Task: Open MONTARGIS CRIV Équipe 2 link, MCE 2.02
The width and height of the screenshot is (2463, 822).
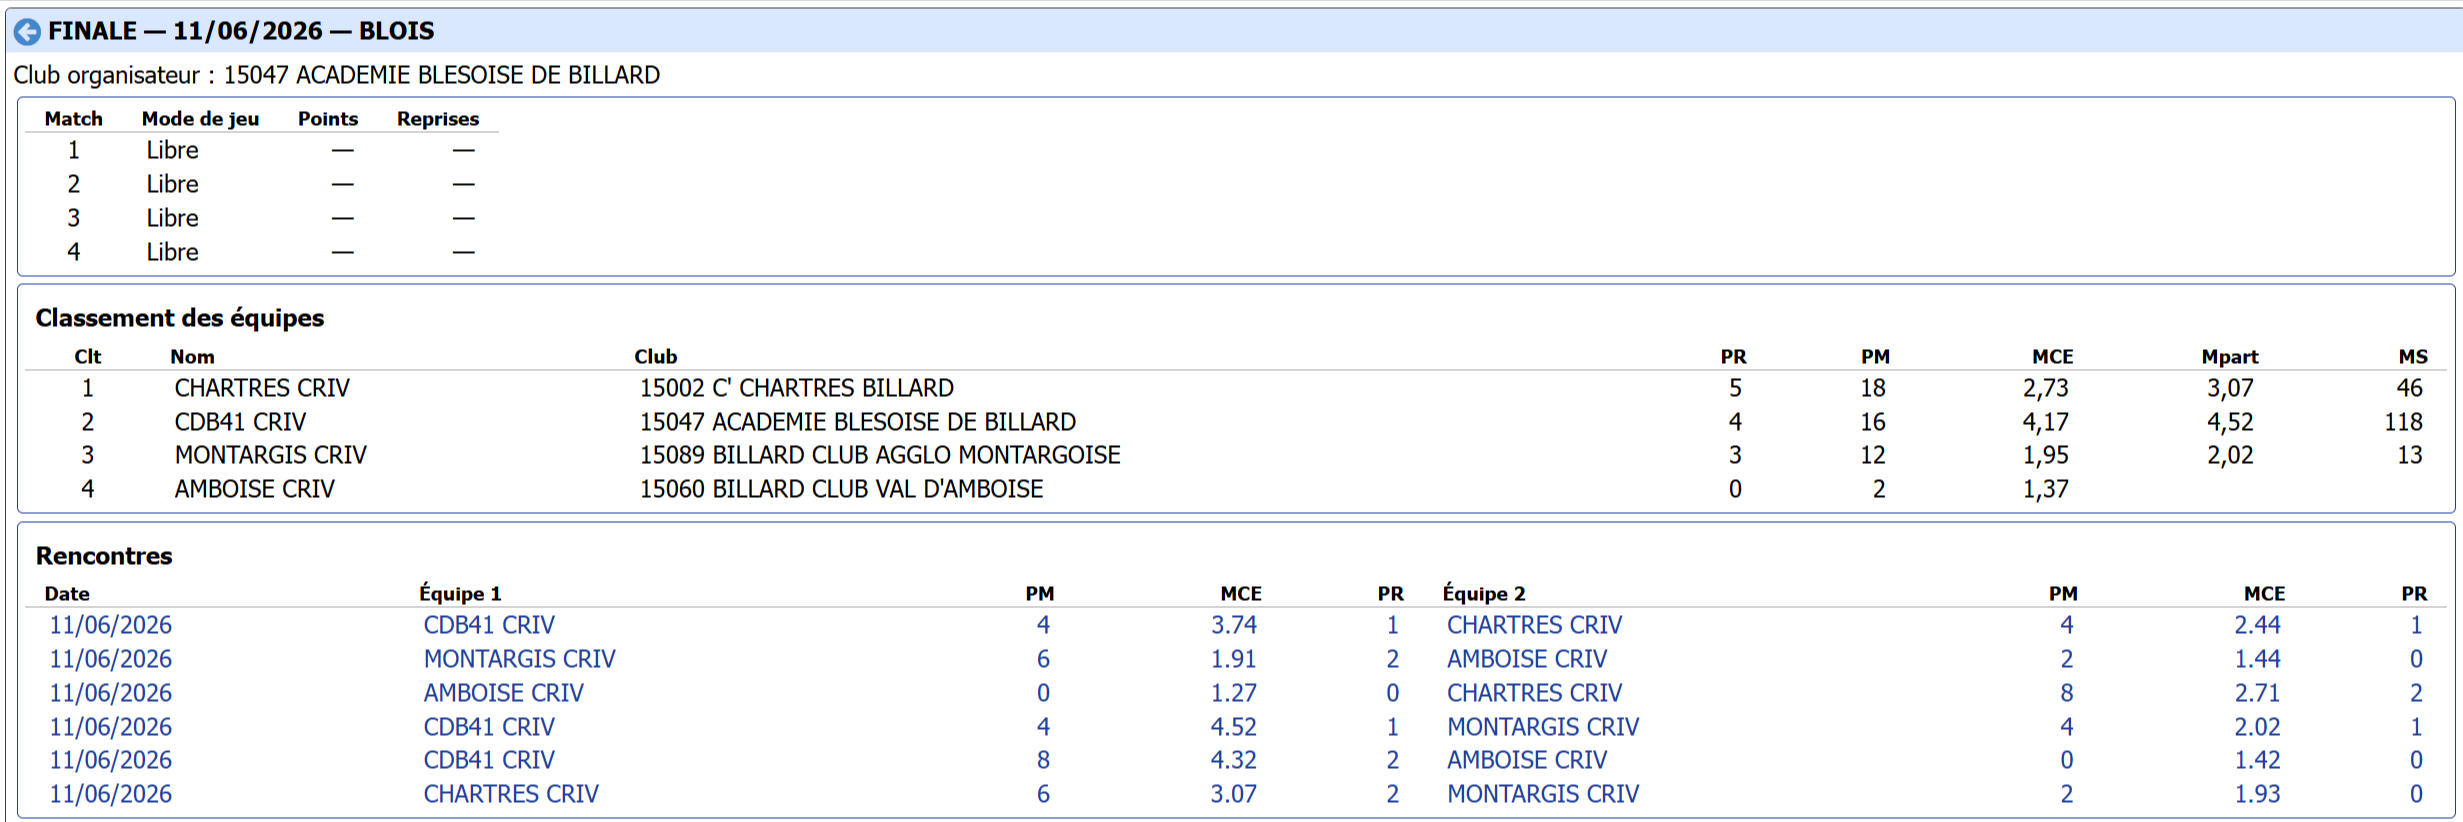Action: 1543,727
